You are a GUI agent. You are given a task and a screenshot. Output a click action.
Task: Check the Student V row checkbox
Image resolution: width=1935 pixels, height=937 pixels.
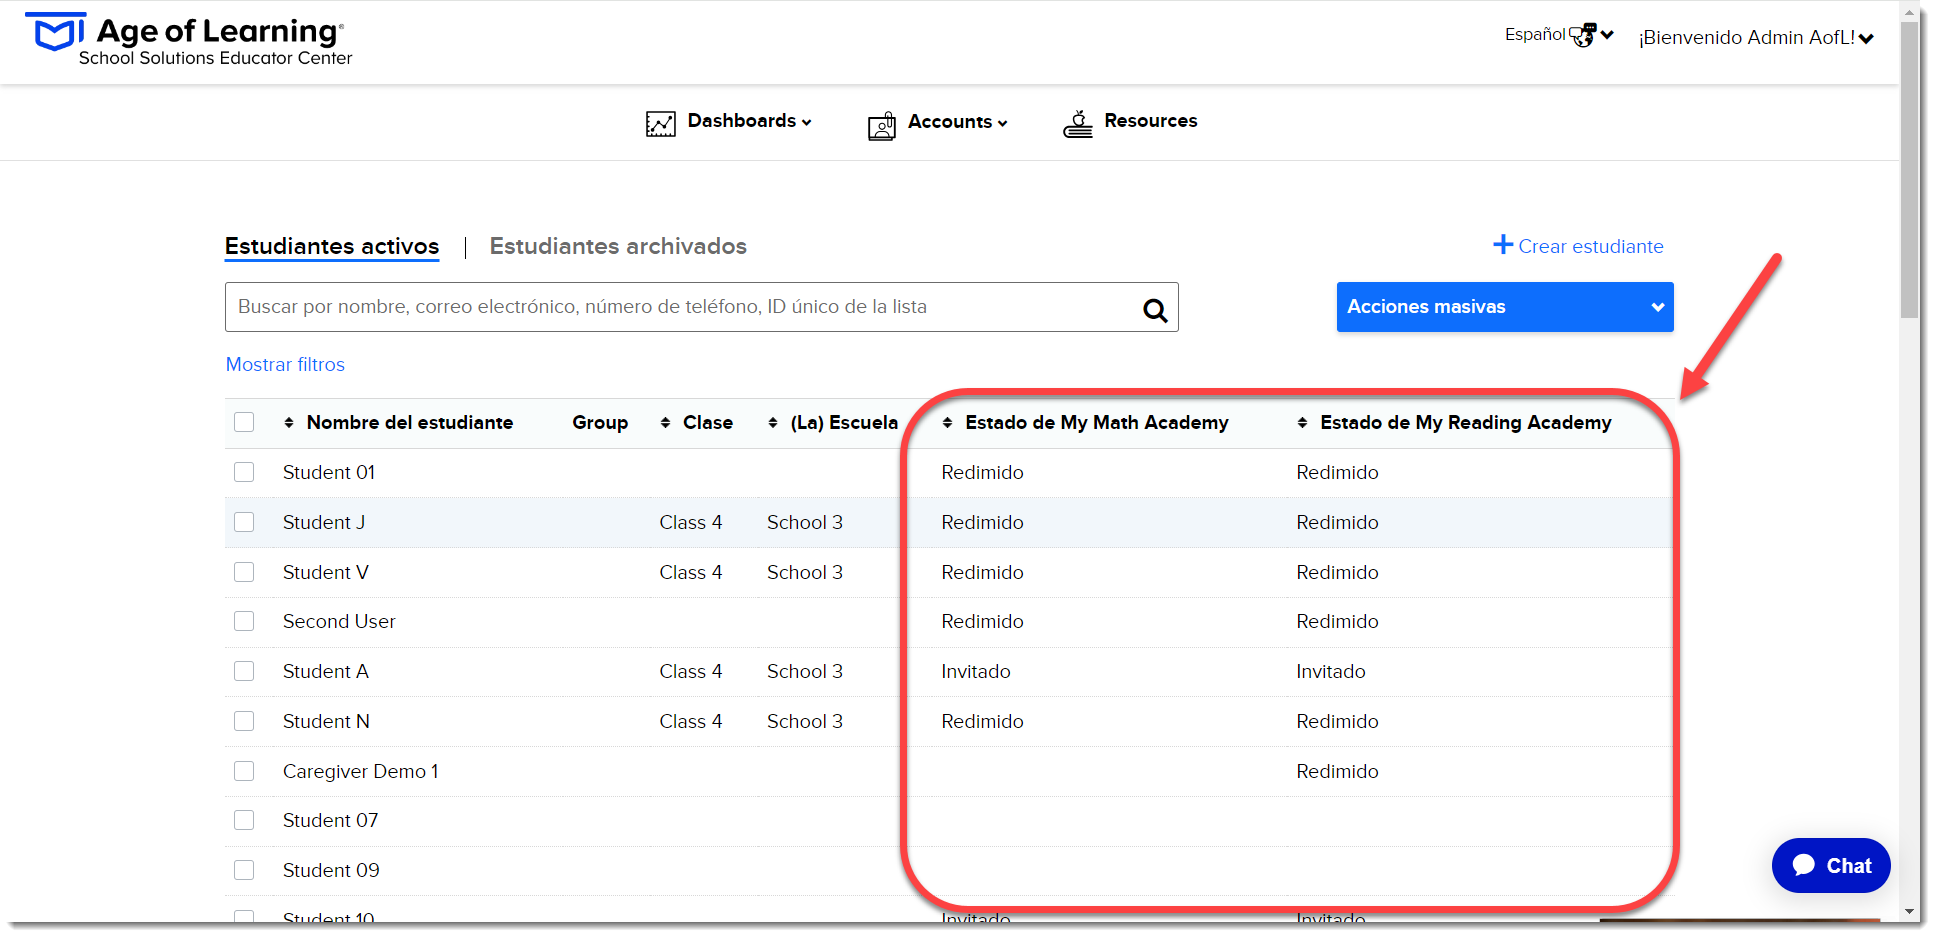[244, 572]
